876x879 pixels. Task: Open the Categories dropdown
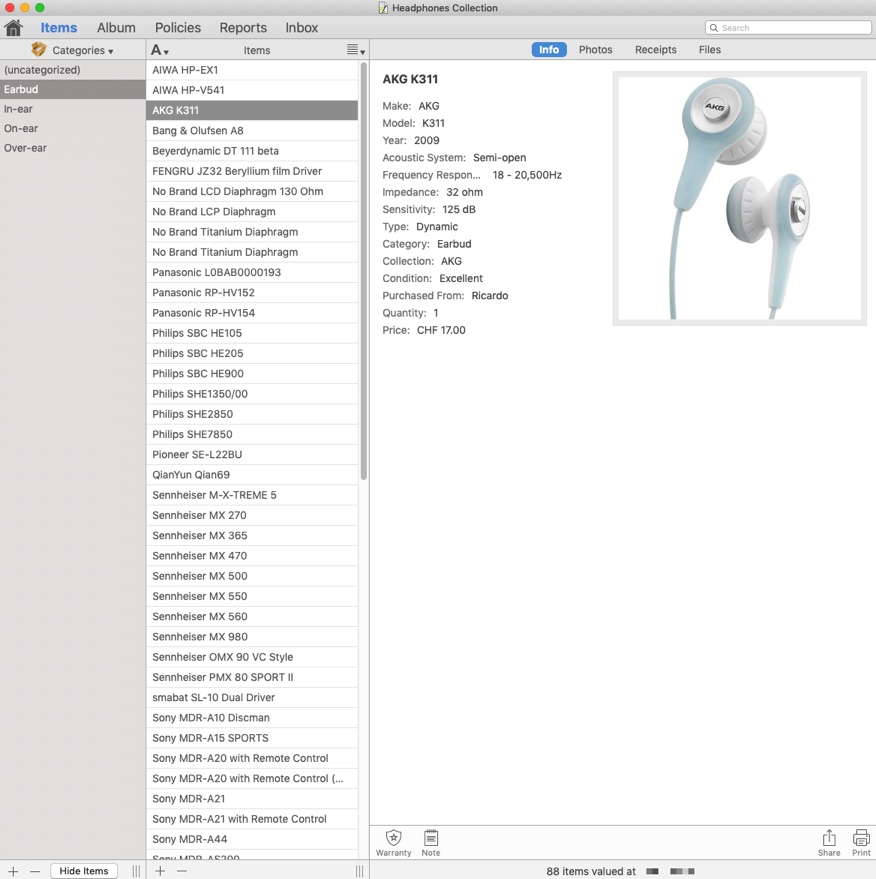pyautogui.click(x=82, y=50)
